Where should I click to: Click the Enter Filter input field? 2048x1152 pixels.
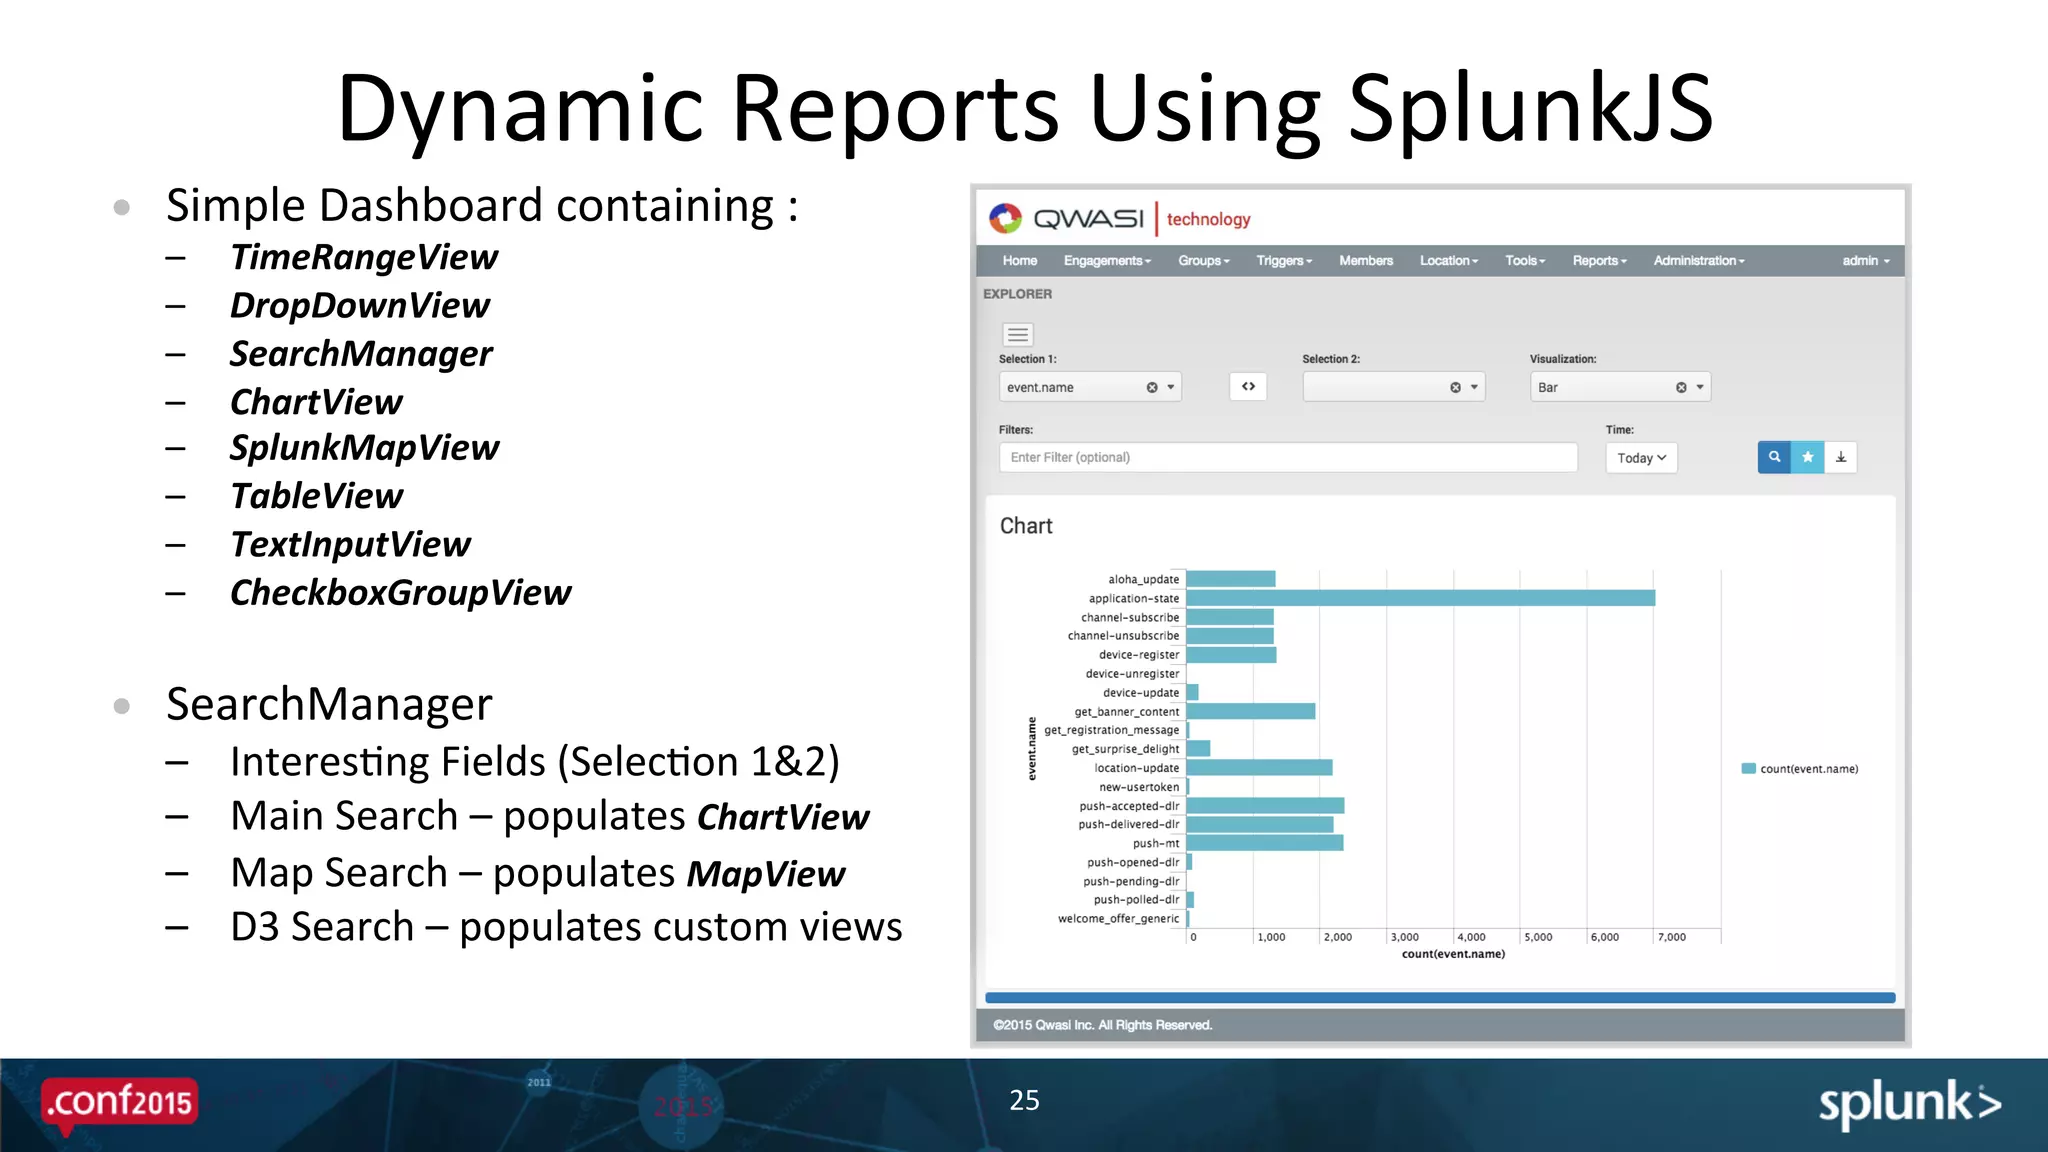(x=1288, y=458)
